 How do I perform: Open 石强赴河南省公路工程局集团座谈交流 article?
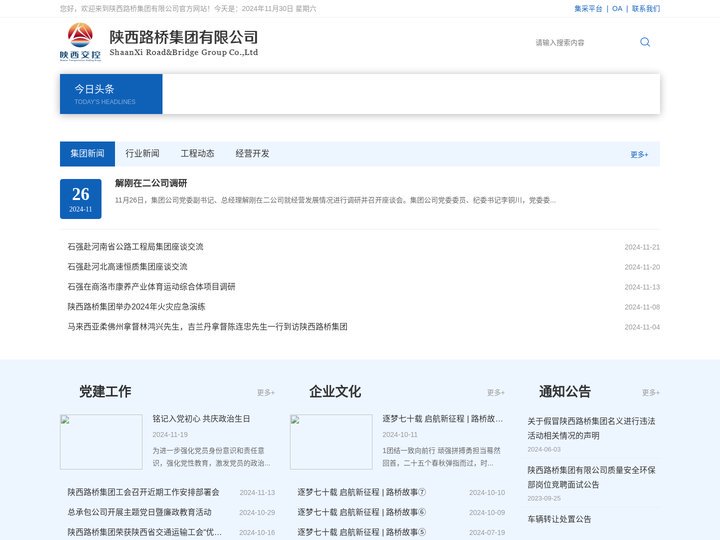135,247
